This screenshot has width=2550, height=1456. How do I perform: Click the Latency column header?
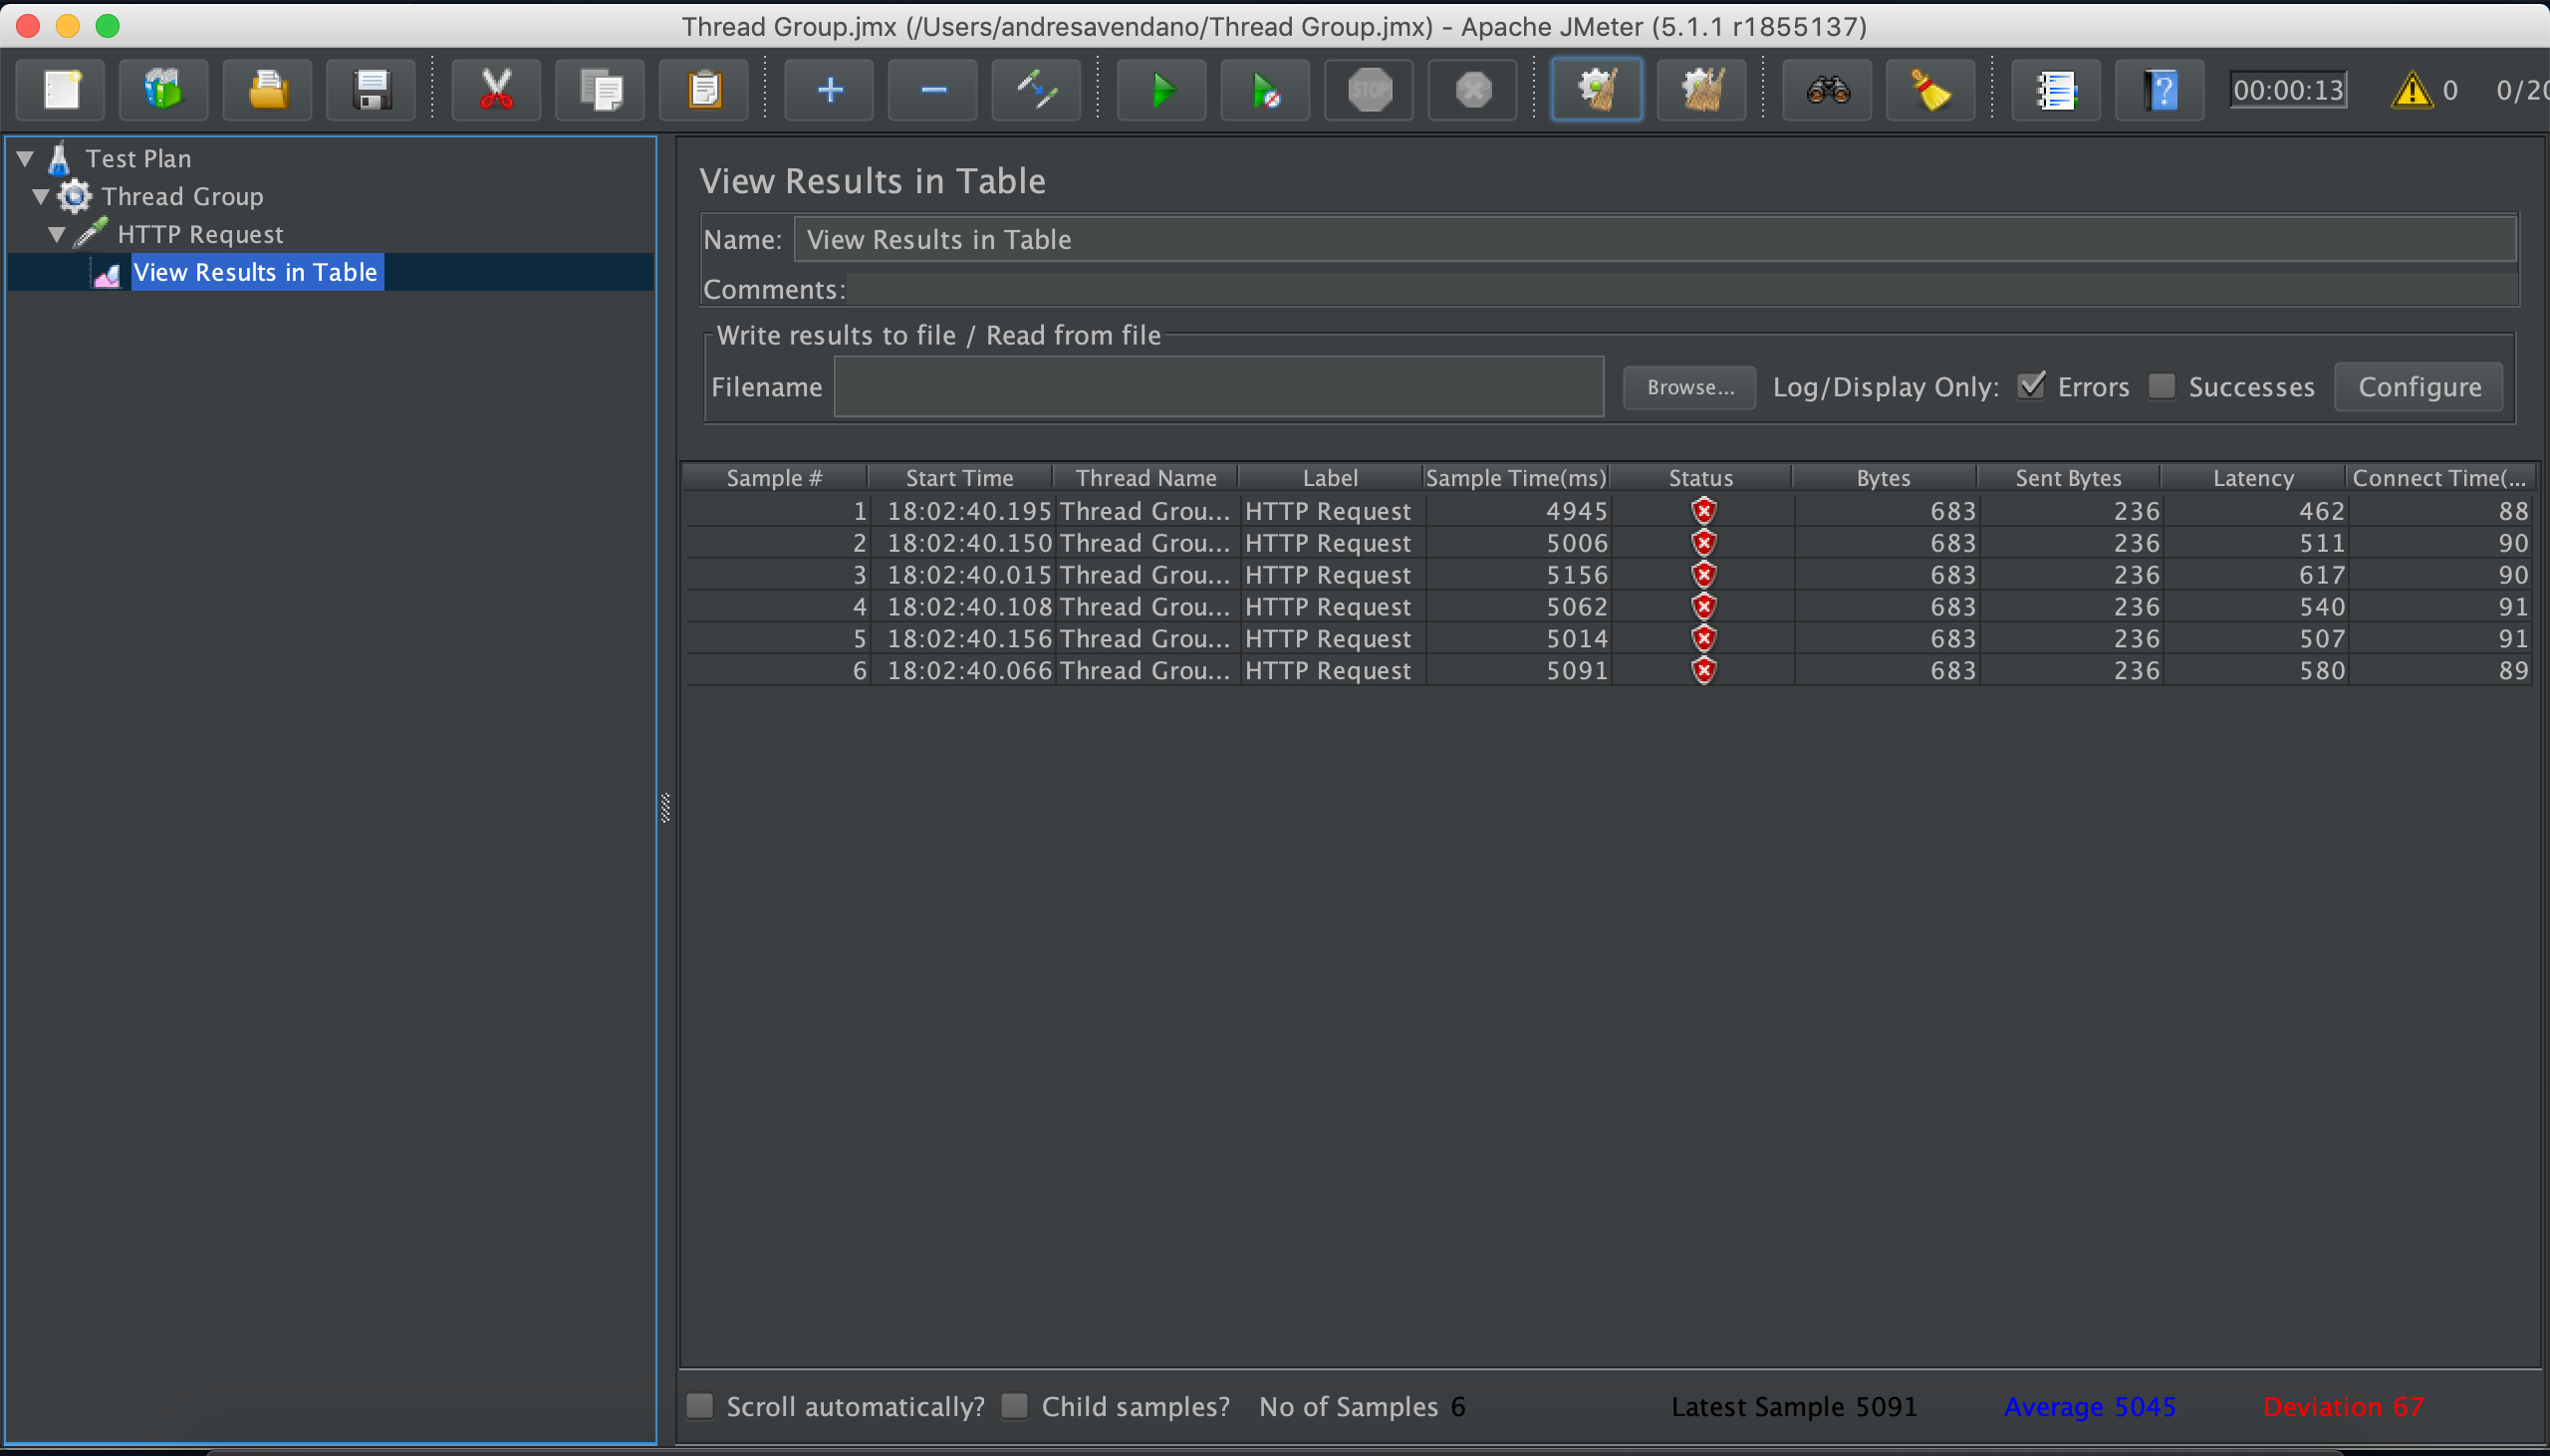click(2252, 478)
